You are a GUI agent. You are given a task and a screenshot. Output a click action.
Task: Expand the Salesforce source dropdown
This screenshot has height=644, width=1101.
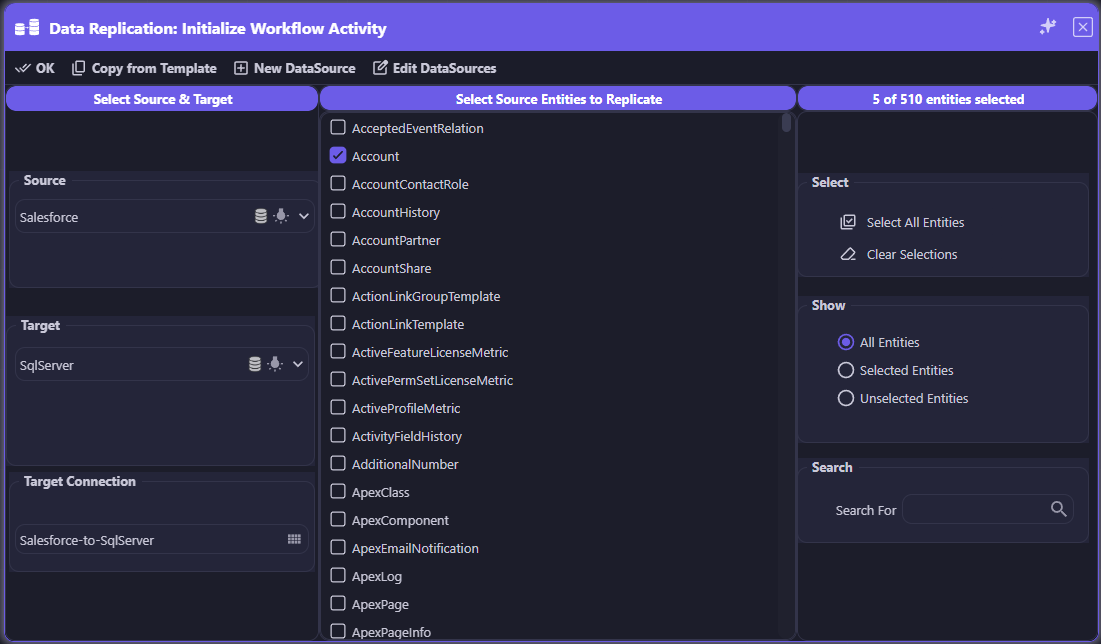click(304, 216)
